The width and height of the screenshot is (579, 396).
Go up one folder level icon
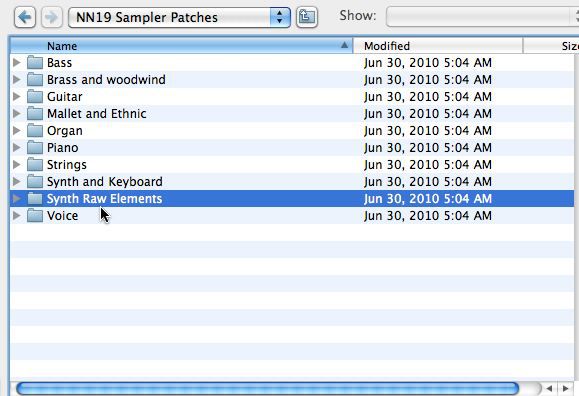tap(307, 17)
